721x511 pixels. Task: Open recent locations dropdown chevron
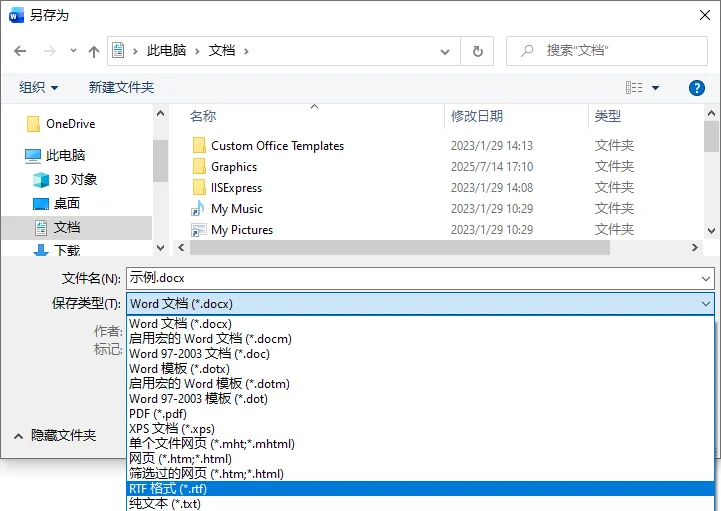(73, 51)
